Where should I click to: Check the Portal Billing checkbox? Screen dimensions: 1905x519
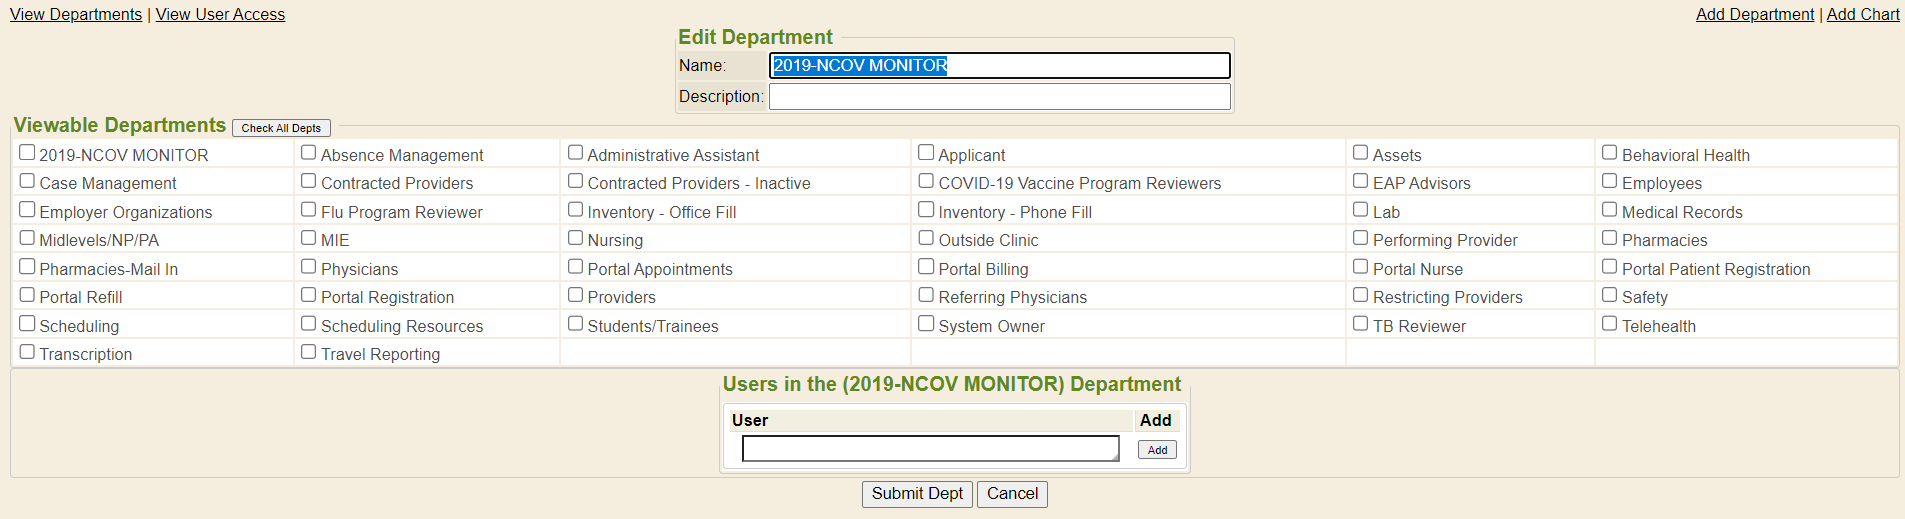927,267
